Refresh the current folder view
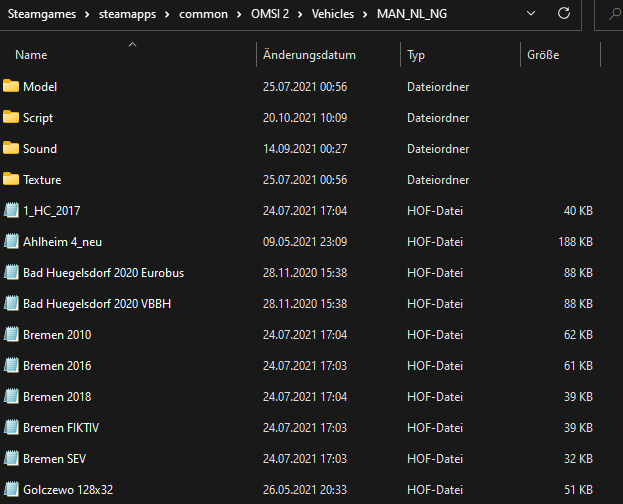The height and width of the screenshot is (504, 623). (x=565, y=14)
